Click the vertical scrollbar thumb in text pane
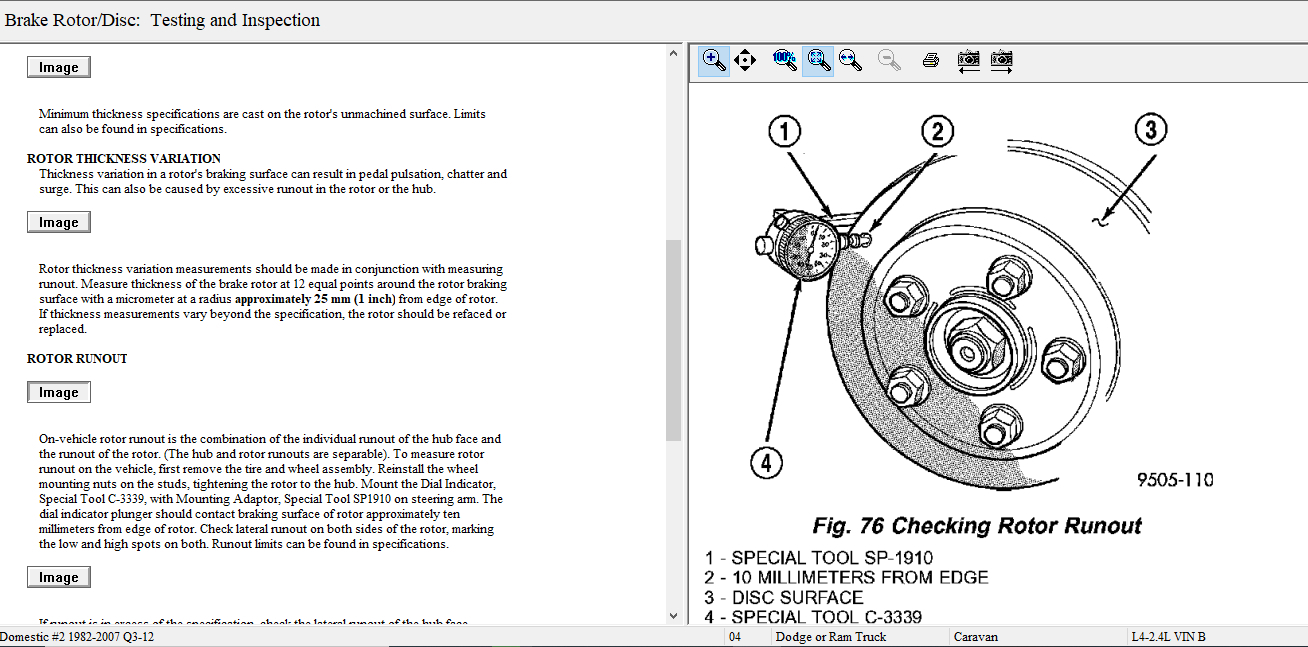Image resolution: width=1308 pixels, height=647 pixels. click(673, 340)
